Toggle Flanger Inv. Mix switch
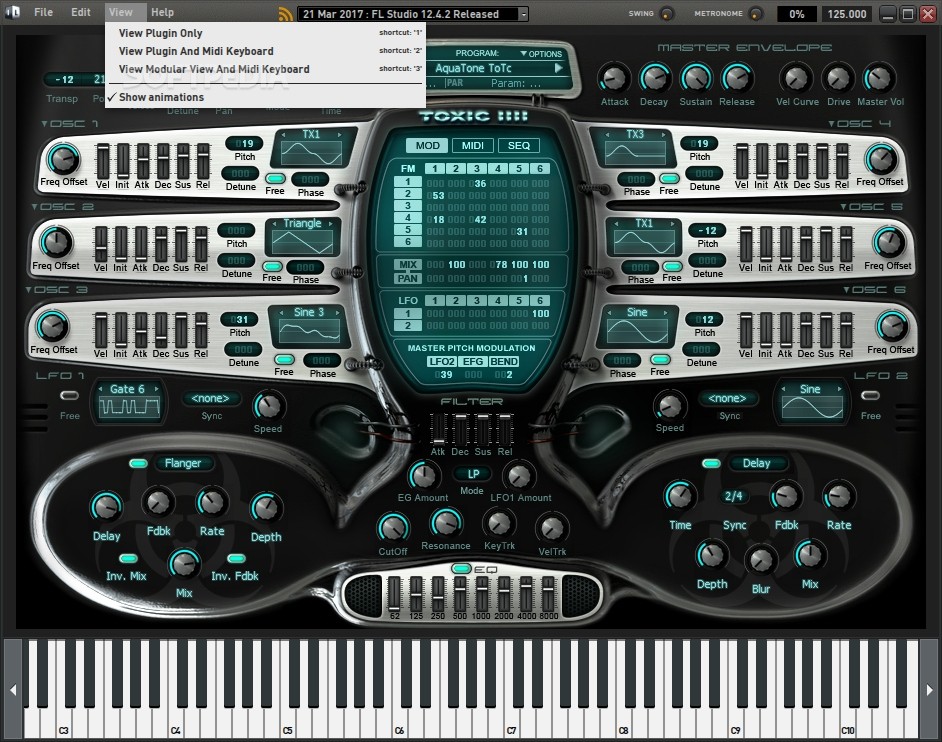 [128, 559]
